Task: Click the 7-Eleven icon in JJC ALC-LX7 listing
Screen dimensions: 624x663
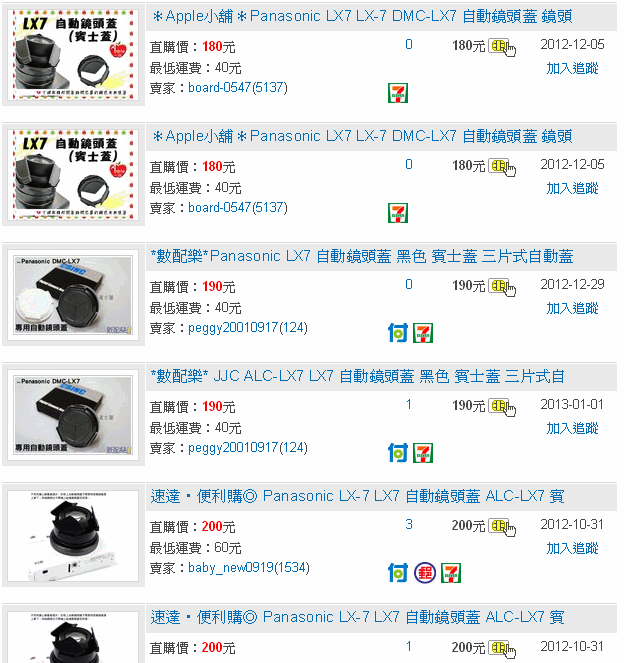Action: pos(423,453)
